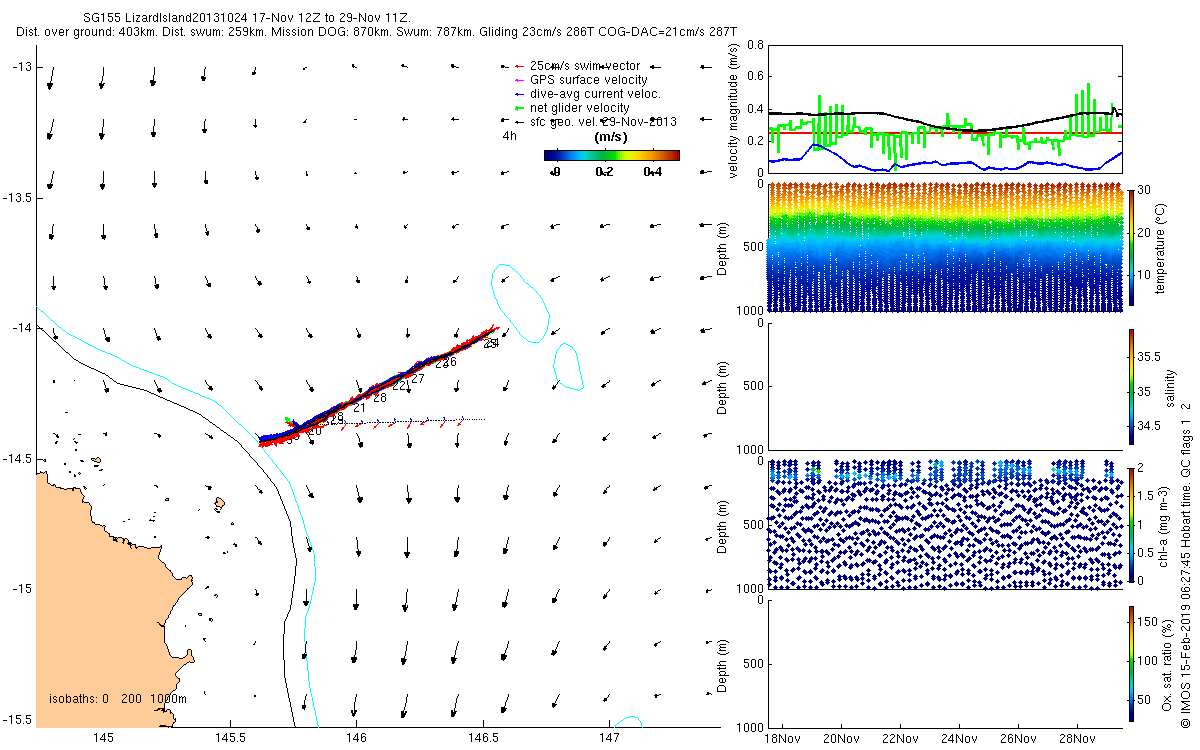Select the 'dive-avg current veloc.' legend entry
Screen dimensions: 1200x750
[595, 94]
